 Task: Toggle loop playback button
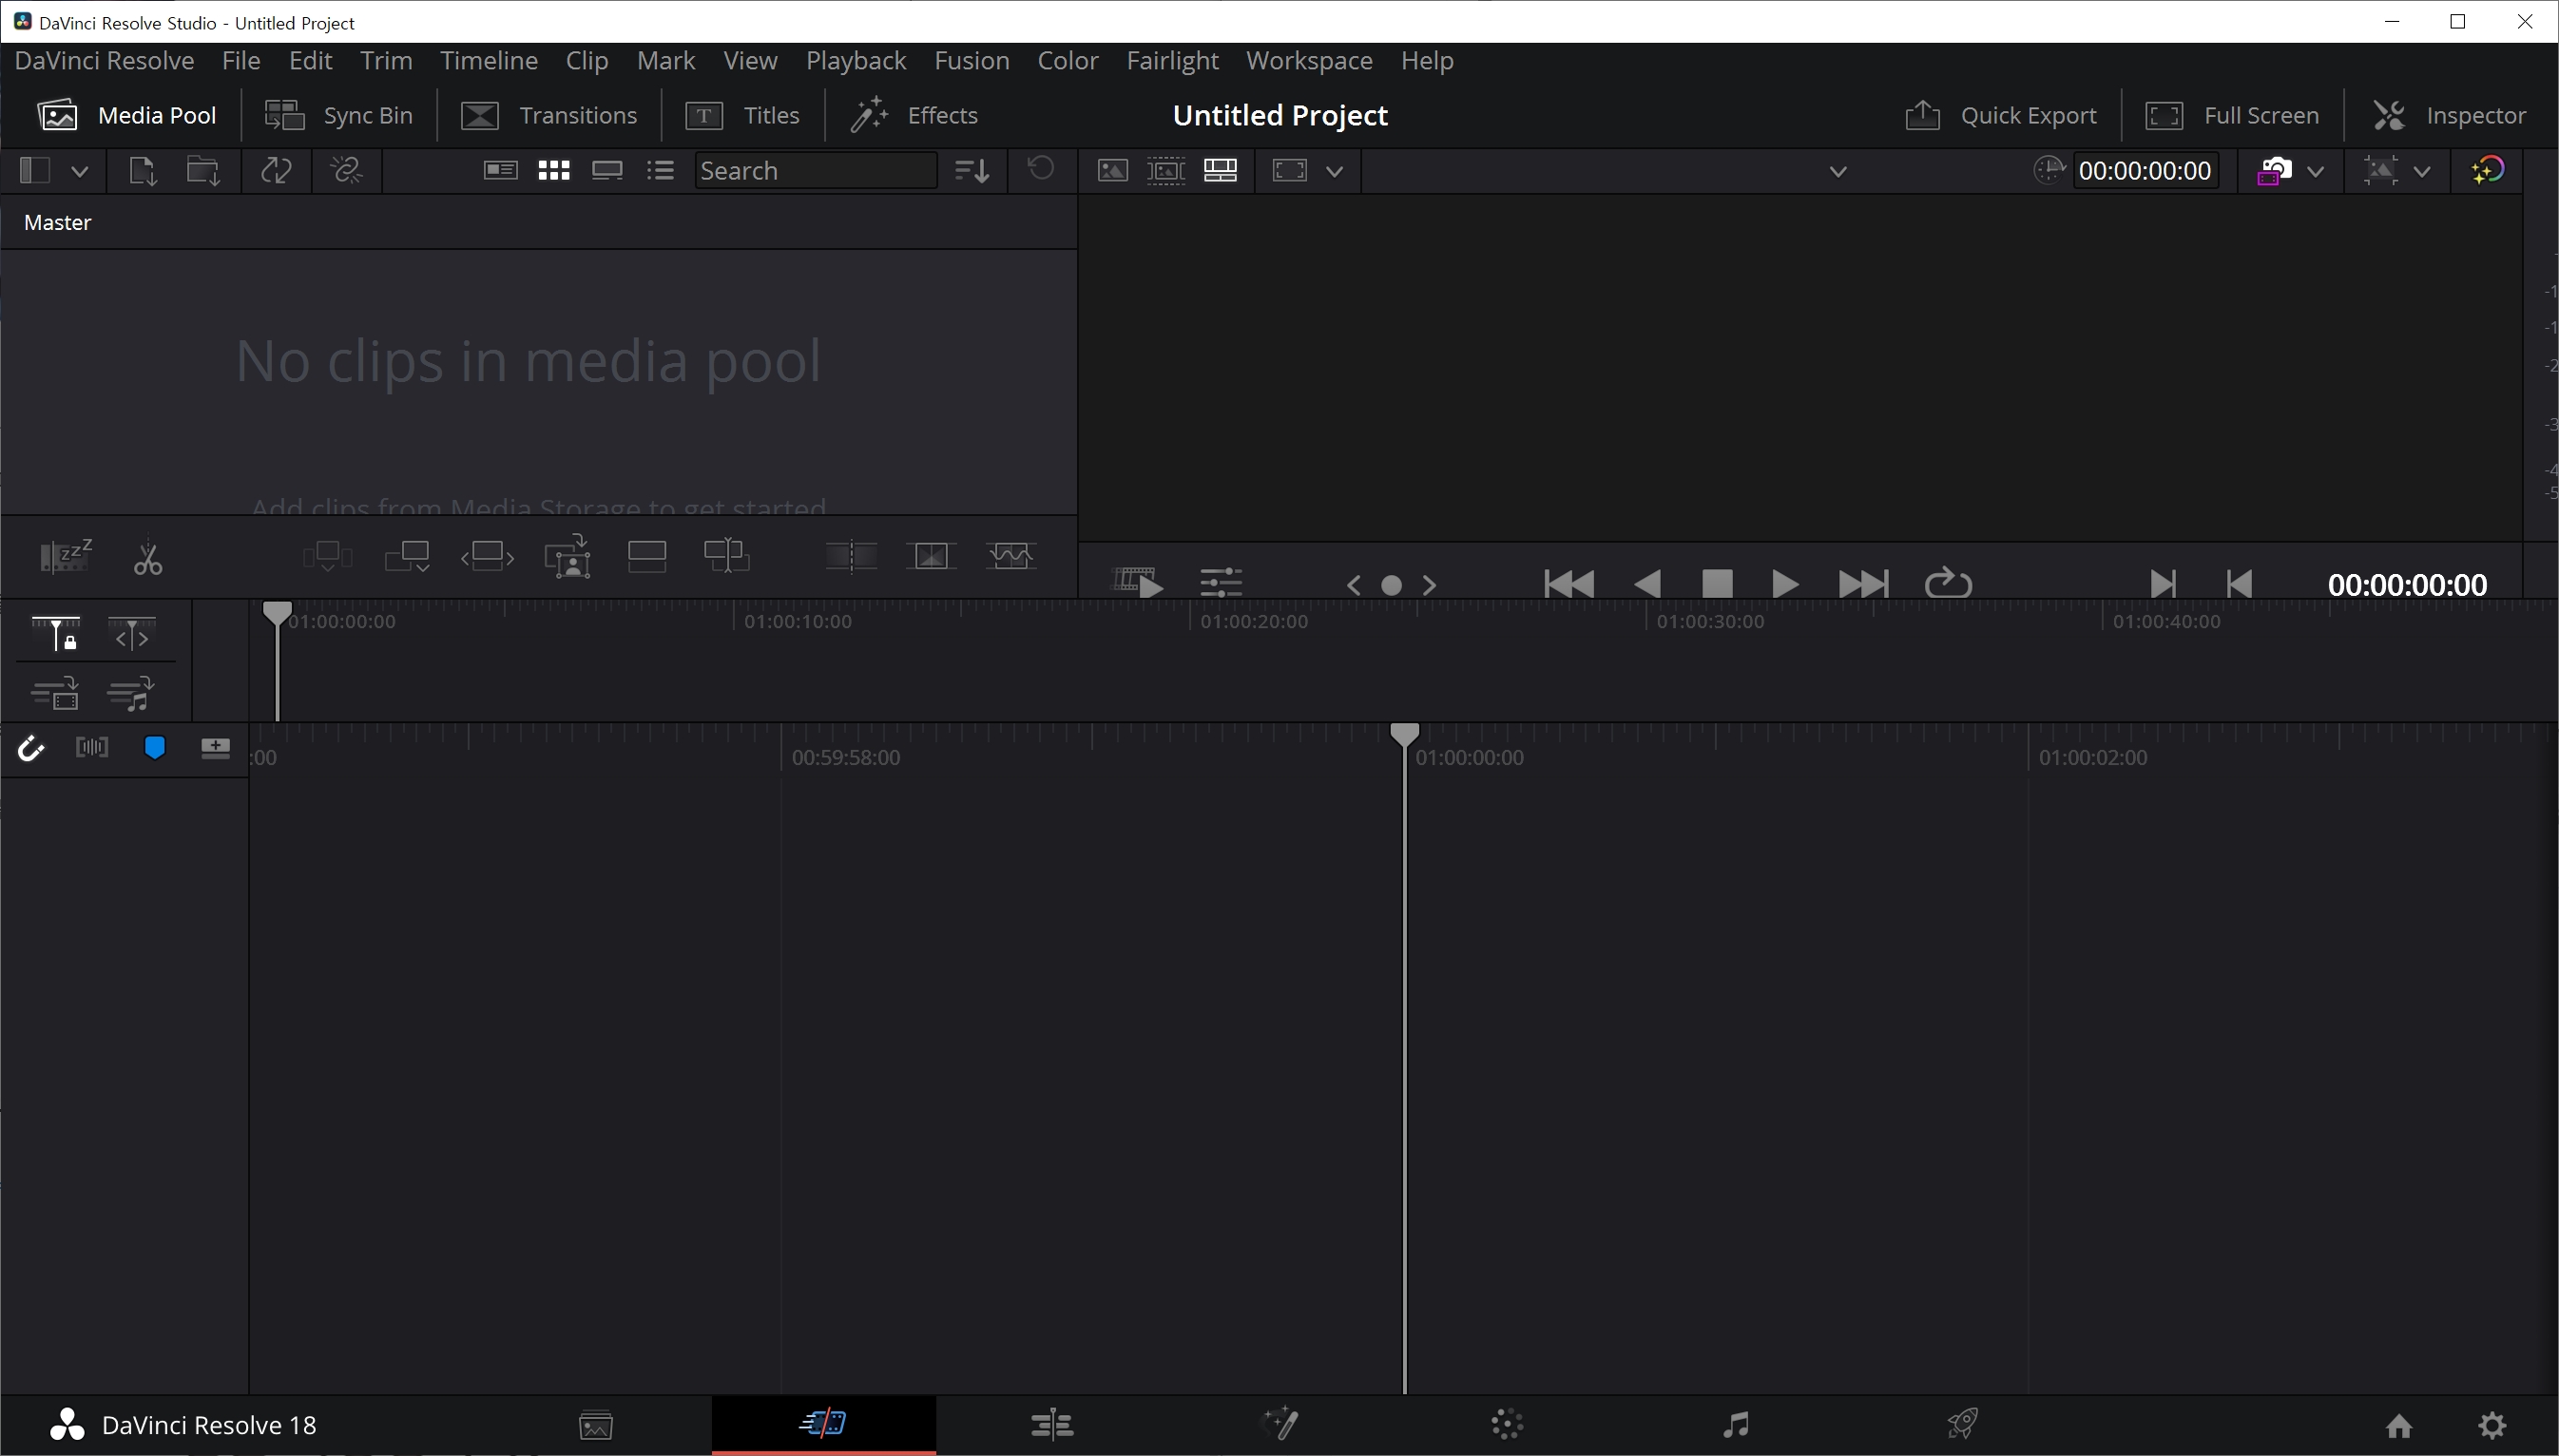[x=1947, y=583]
